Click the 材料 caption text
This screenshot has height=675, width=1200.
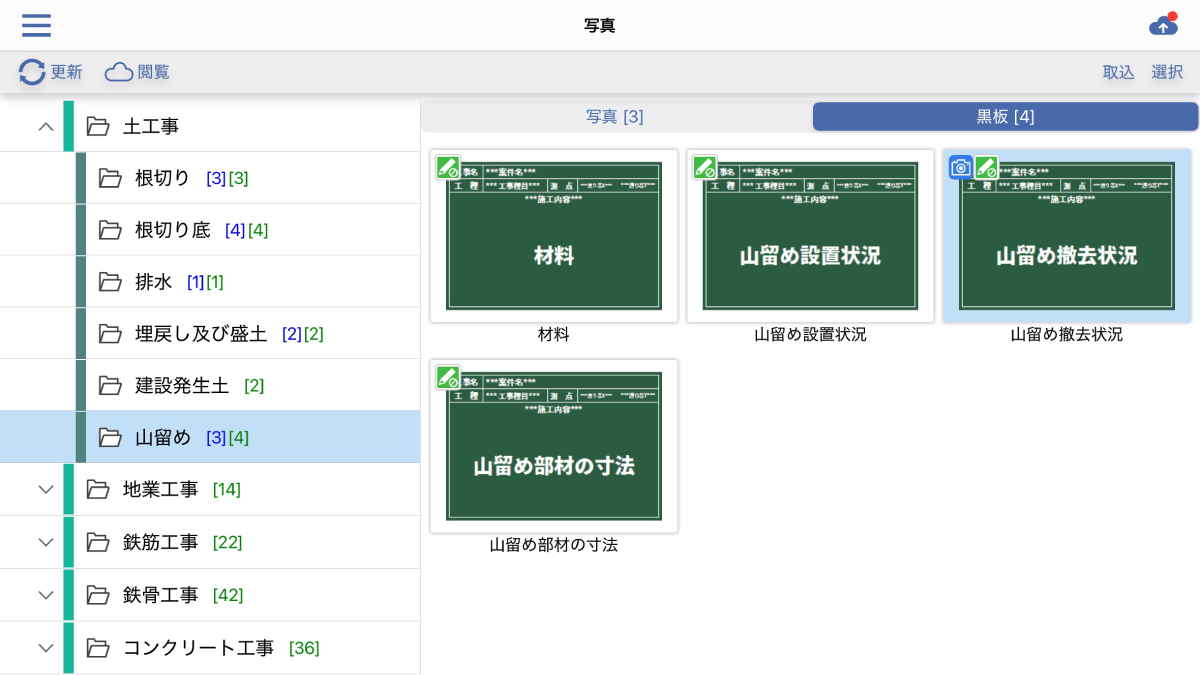coord(554,335)
